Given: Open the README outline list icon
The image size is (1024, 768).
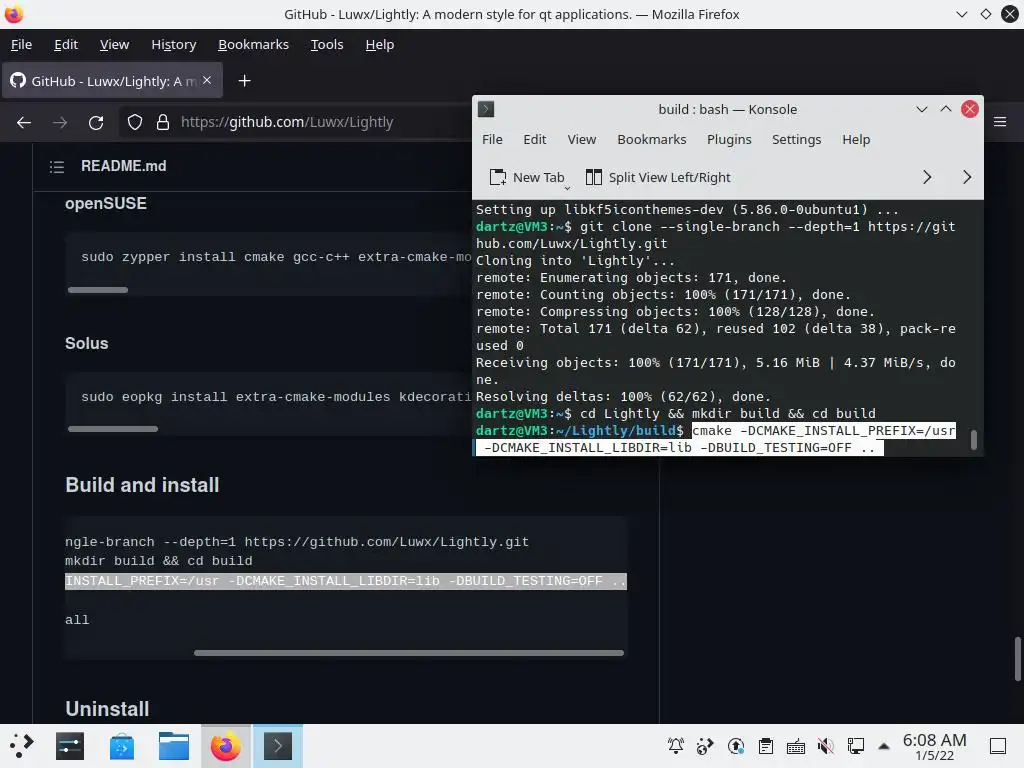Looking at the screenshot, I should pyautogui.click(x=57, y=167).
